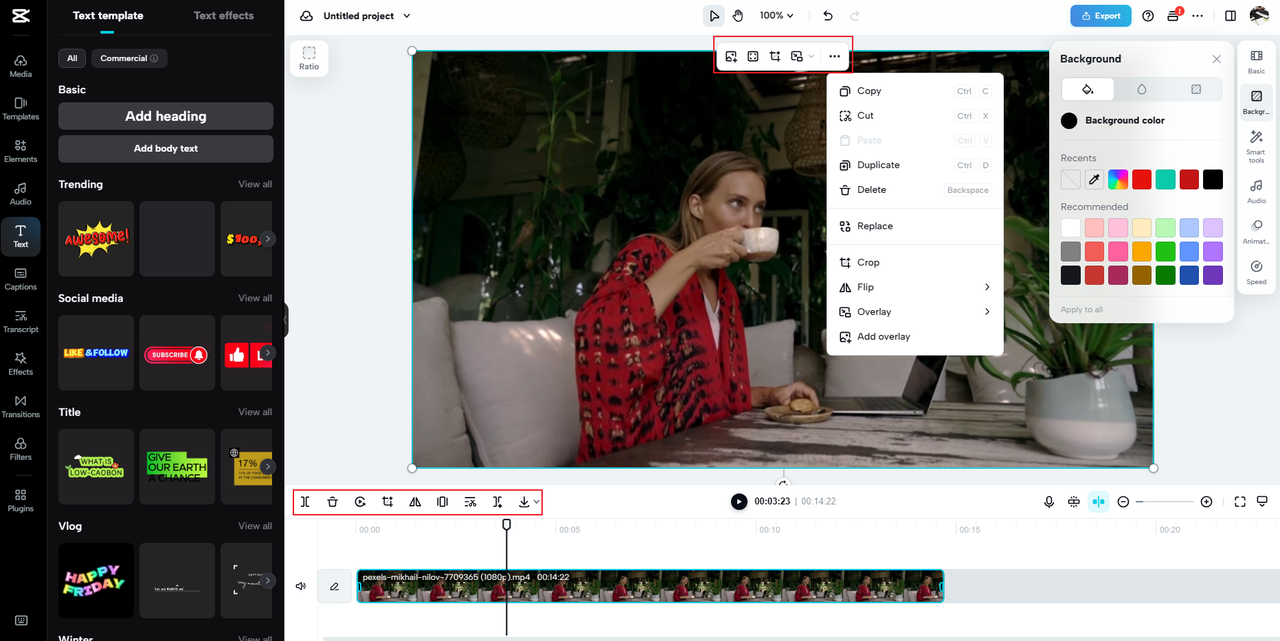Screen dimensions: 1280x641
Task: Open the Smart tools panel on right
Action: tap(1256, 146)
